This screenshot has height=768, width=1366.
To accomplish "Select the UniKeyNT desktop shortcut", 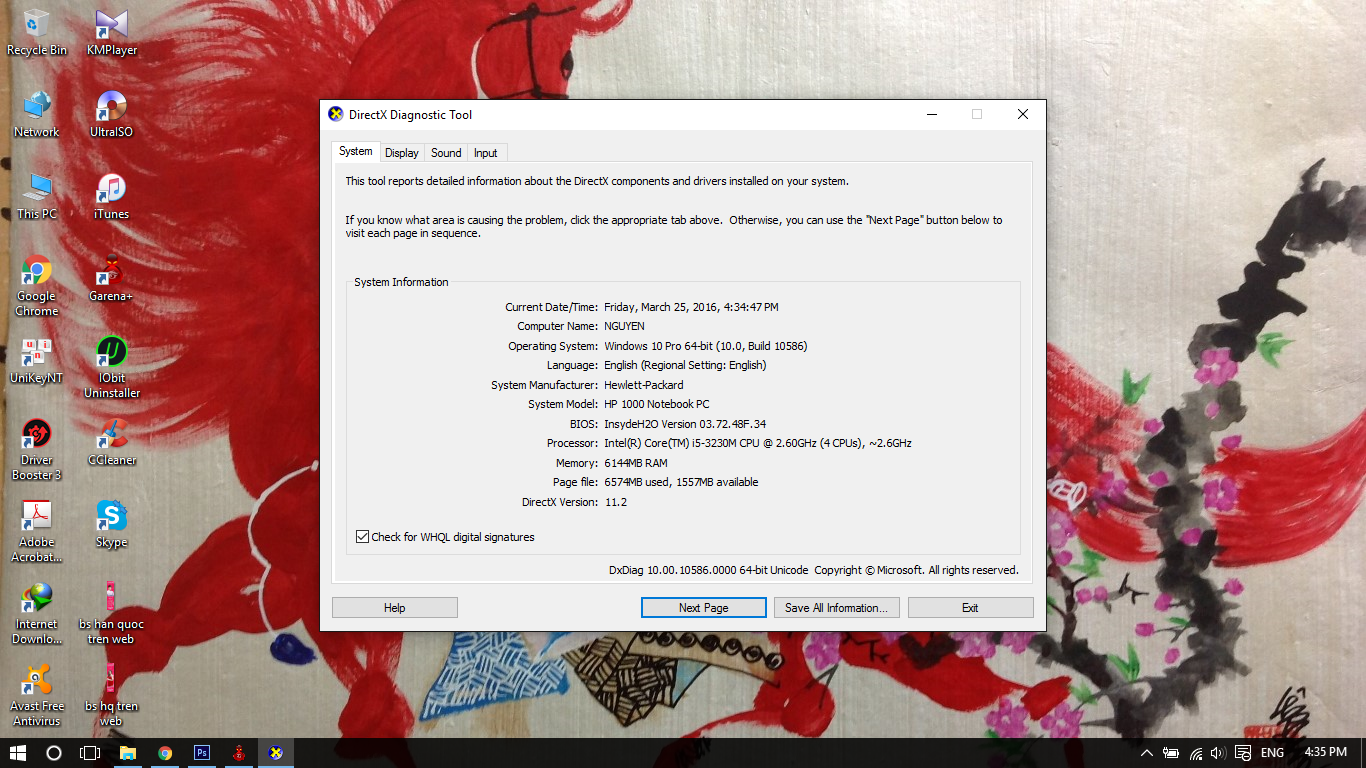I will 37,360.
